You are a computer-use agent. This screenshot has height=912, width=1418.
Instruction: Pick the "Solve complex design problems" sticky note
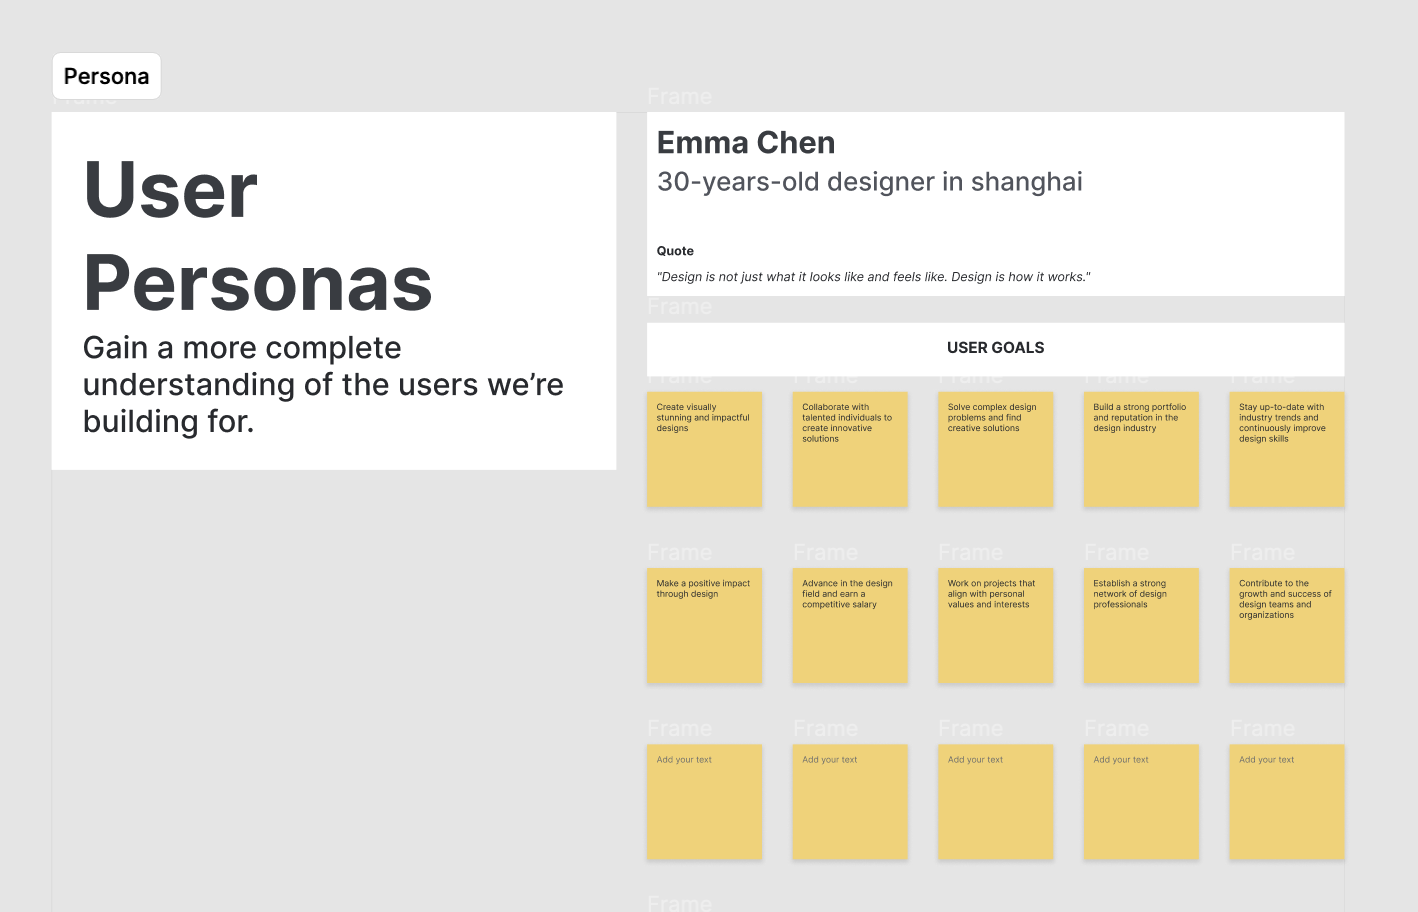pyautogui.click(x=995, y=449)
